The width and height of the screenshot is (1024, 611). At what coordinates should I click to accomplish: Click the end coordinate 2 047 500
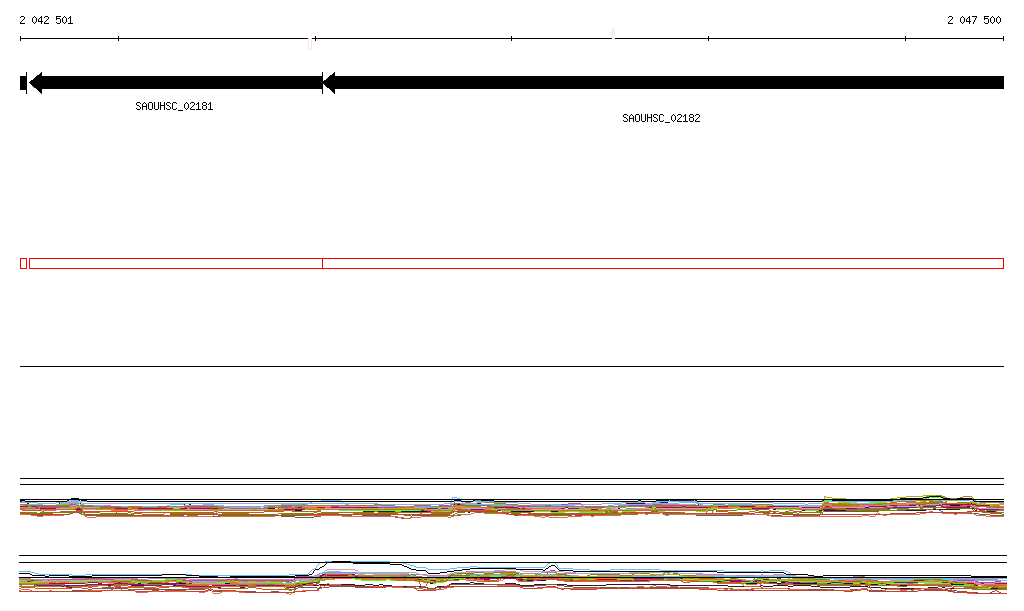[x=974, y=20]
